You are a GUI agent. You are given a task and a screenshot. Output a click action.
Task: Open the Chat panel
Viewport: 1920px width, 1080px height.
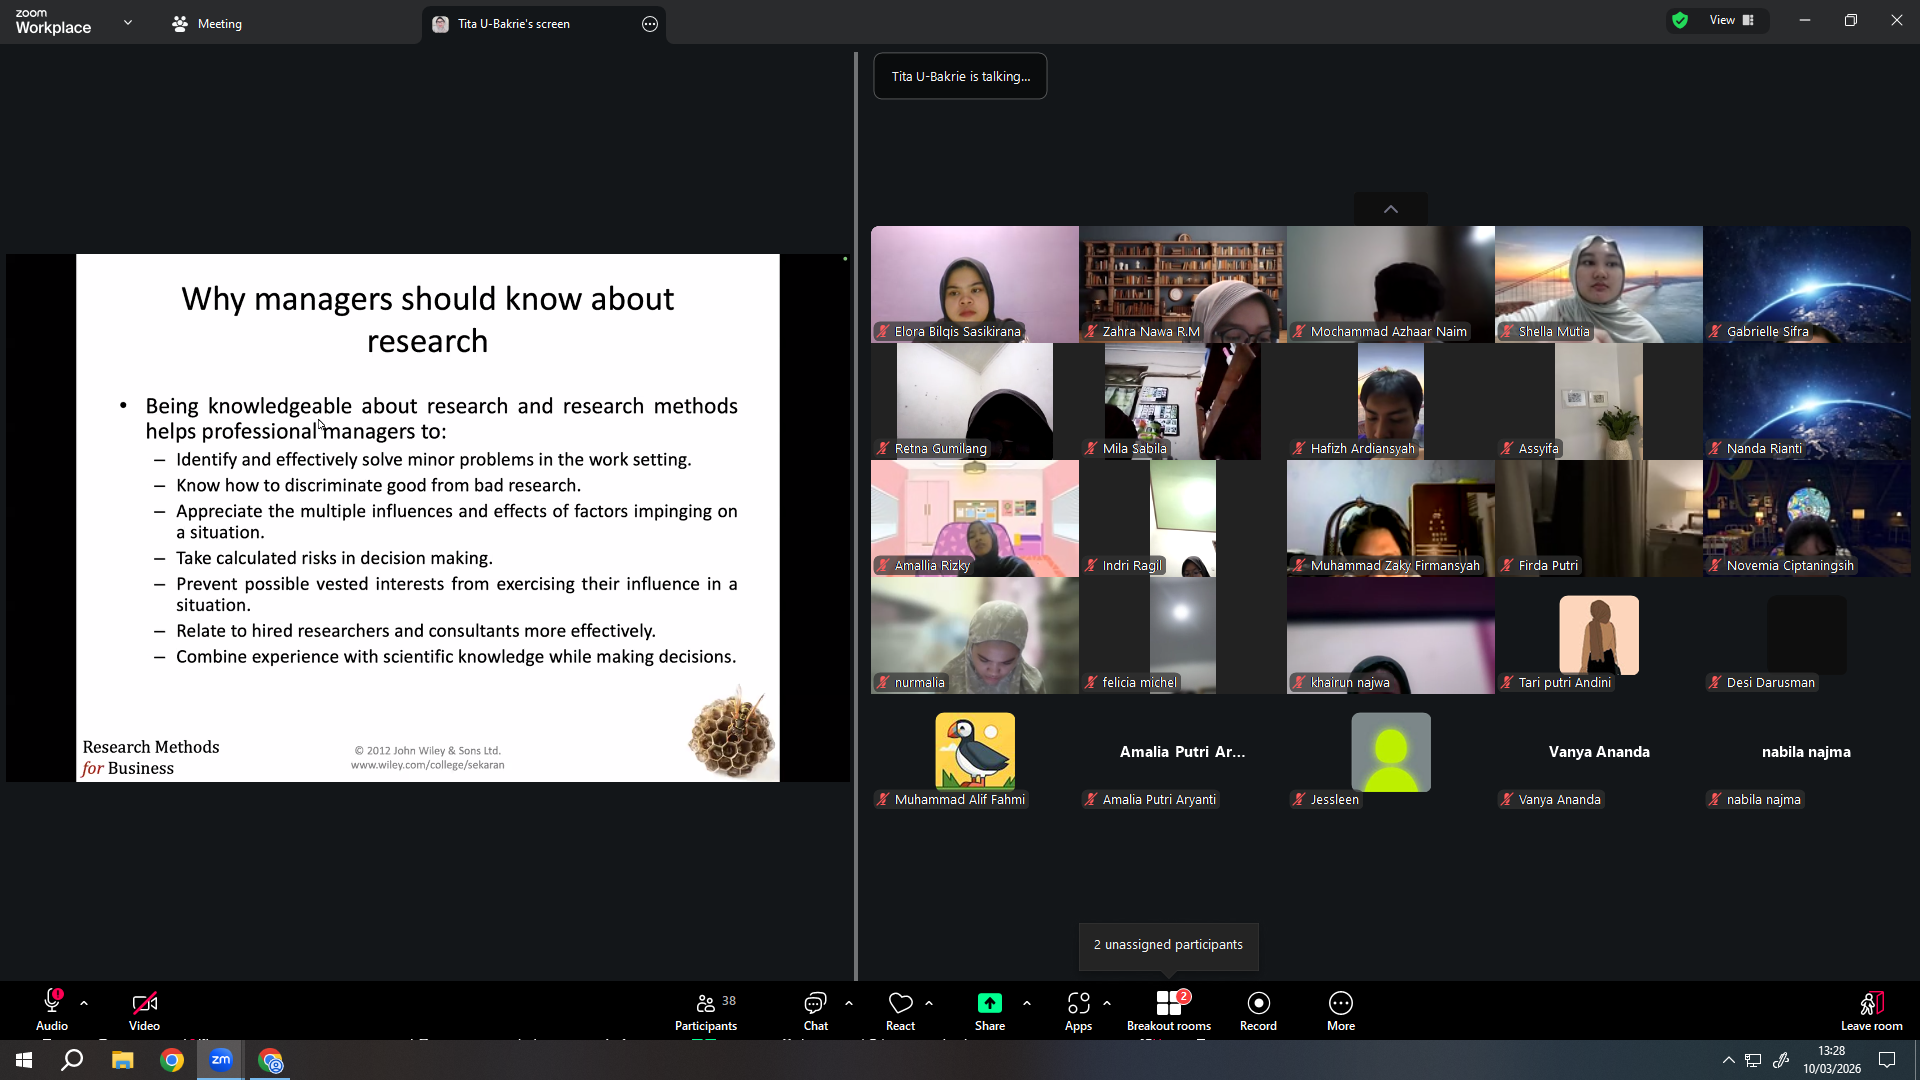[x=815, y=1011]
